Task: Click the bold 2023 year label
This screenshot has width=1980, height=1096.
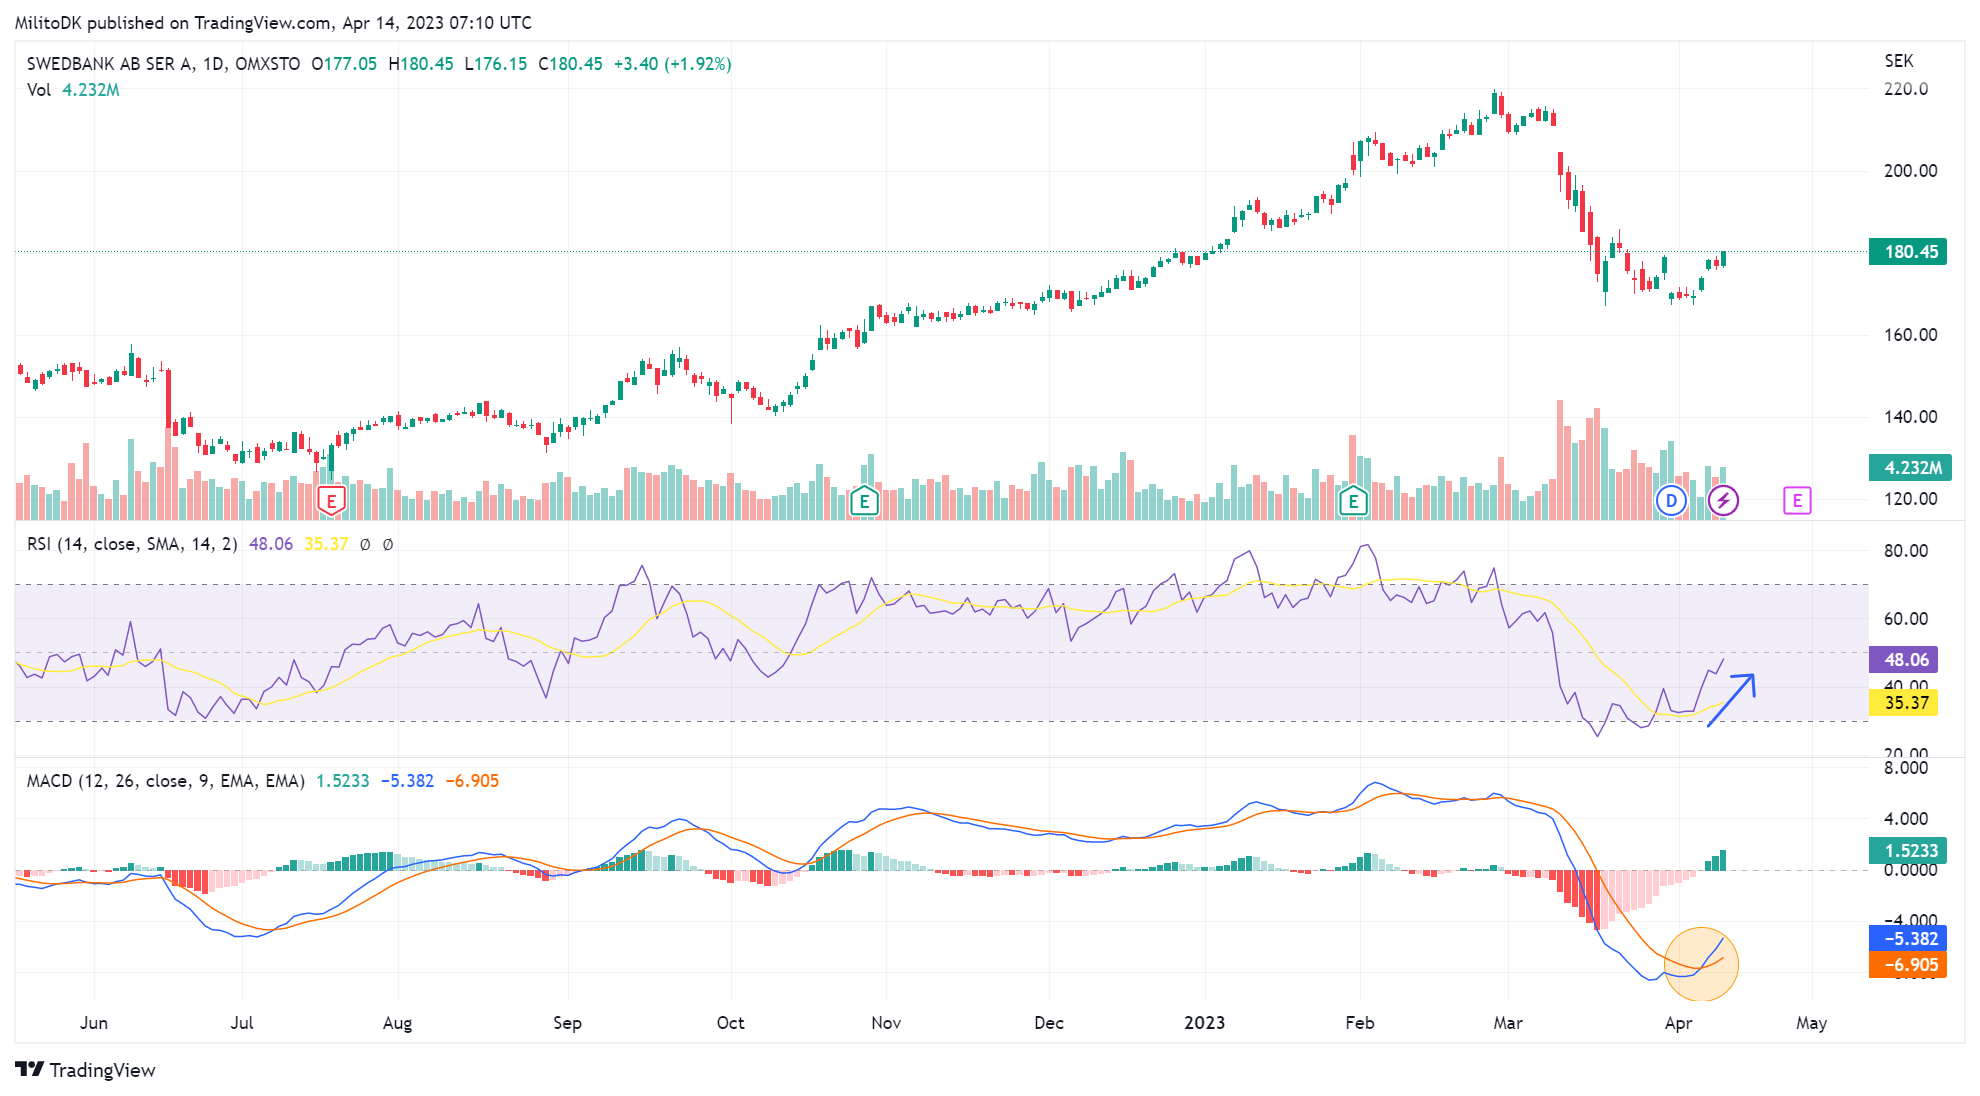Action: 1204,1023
